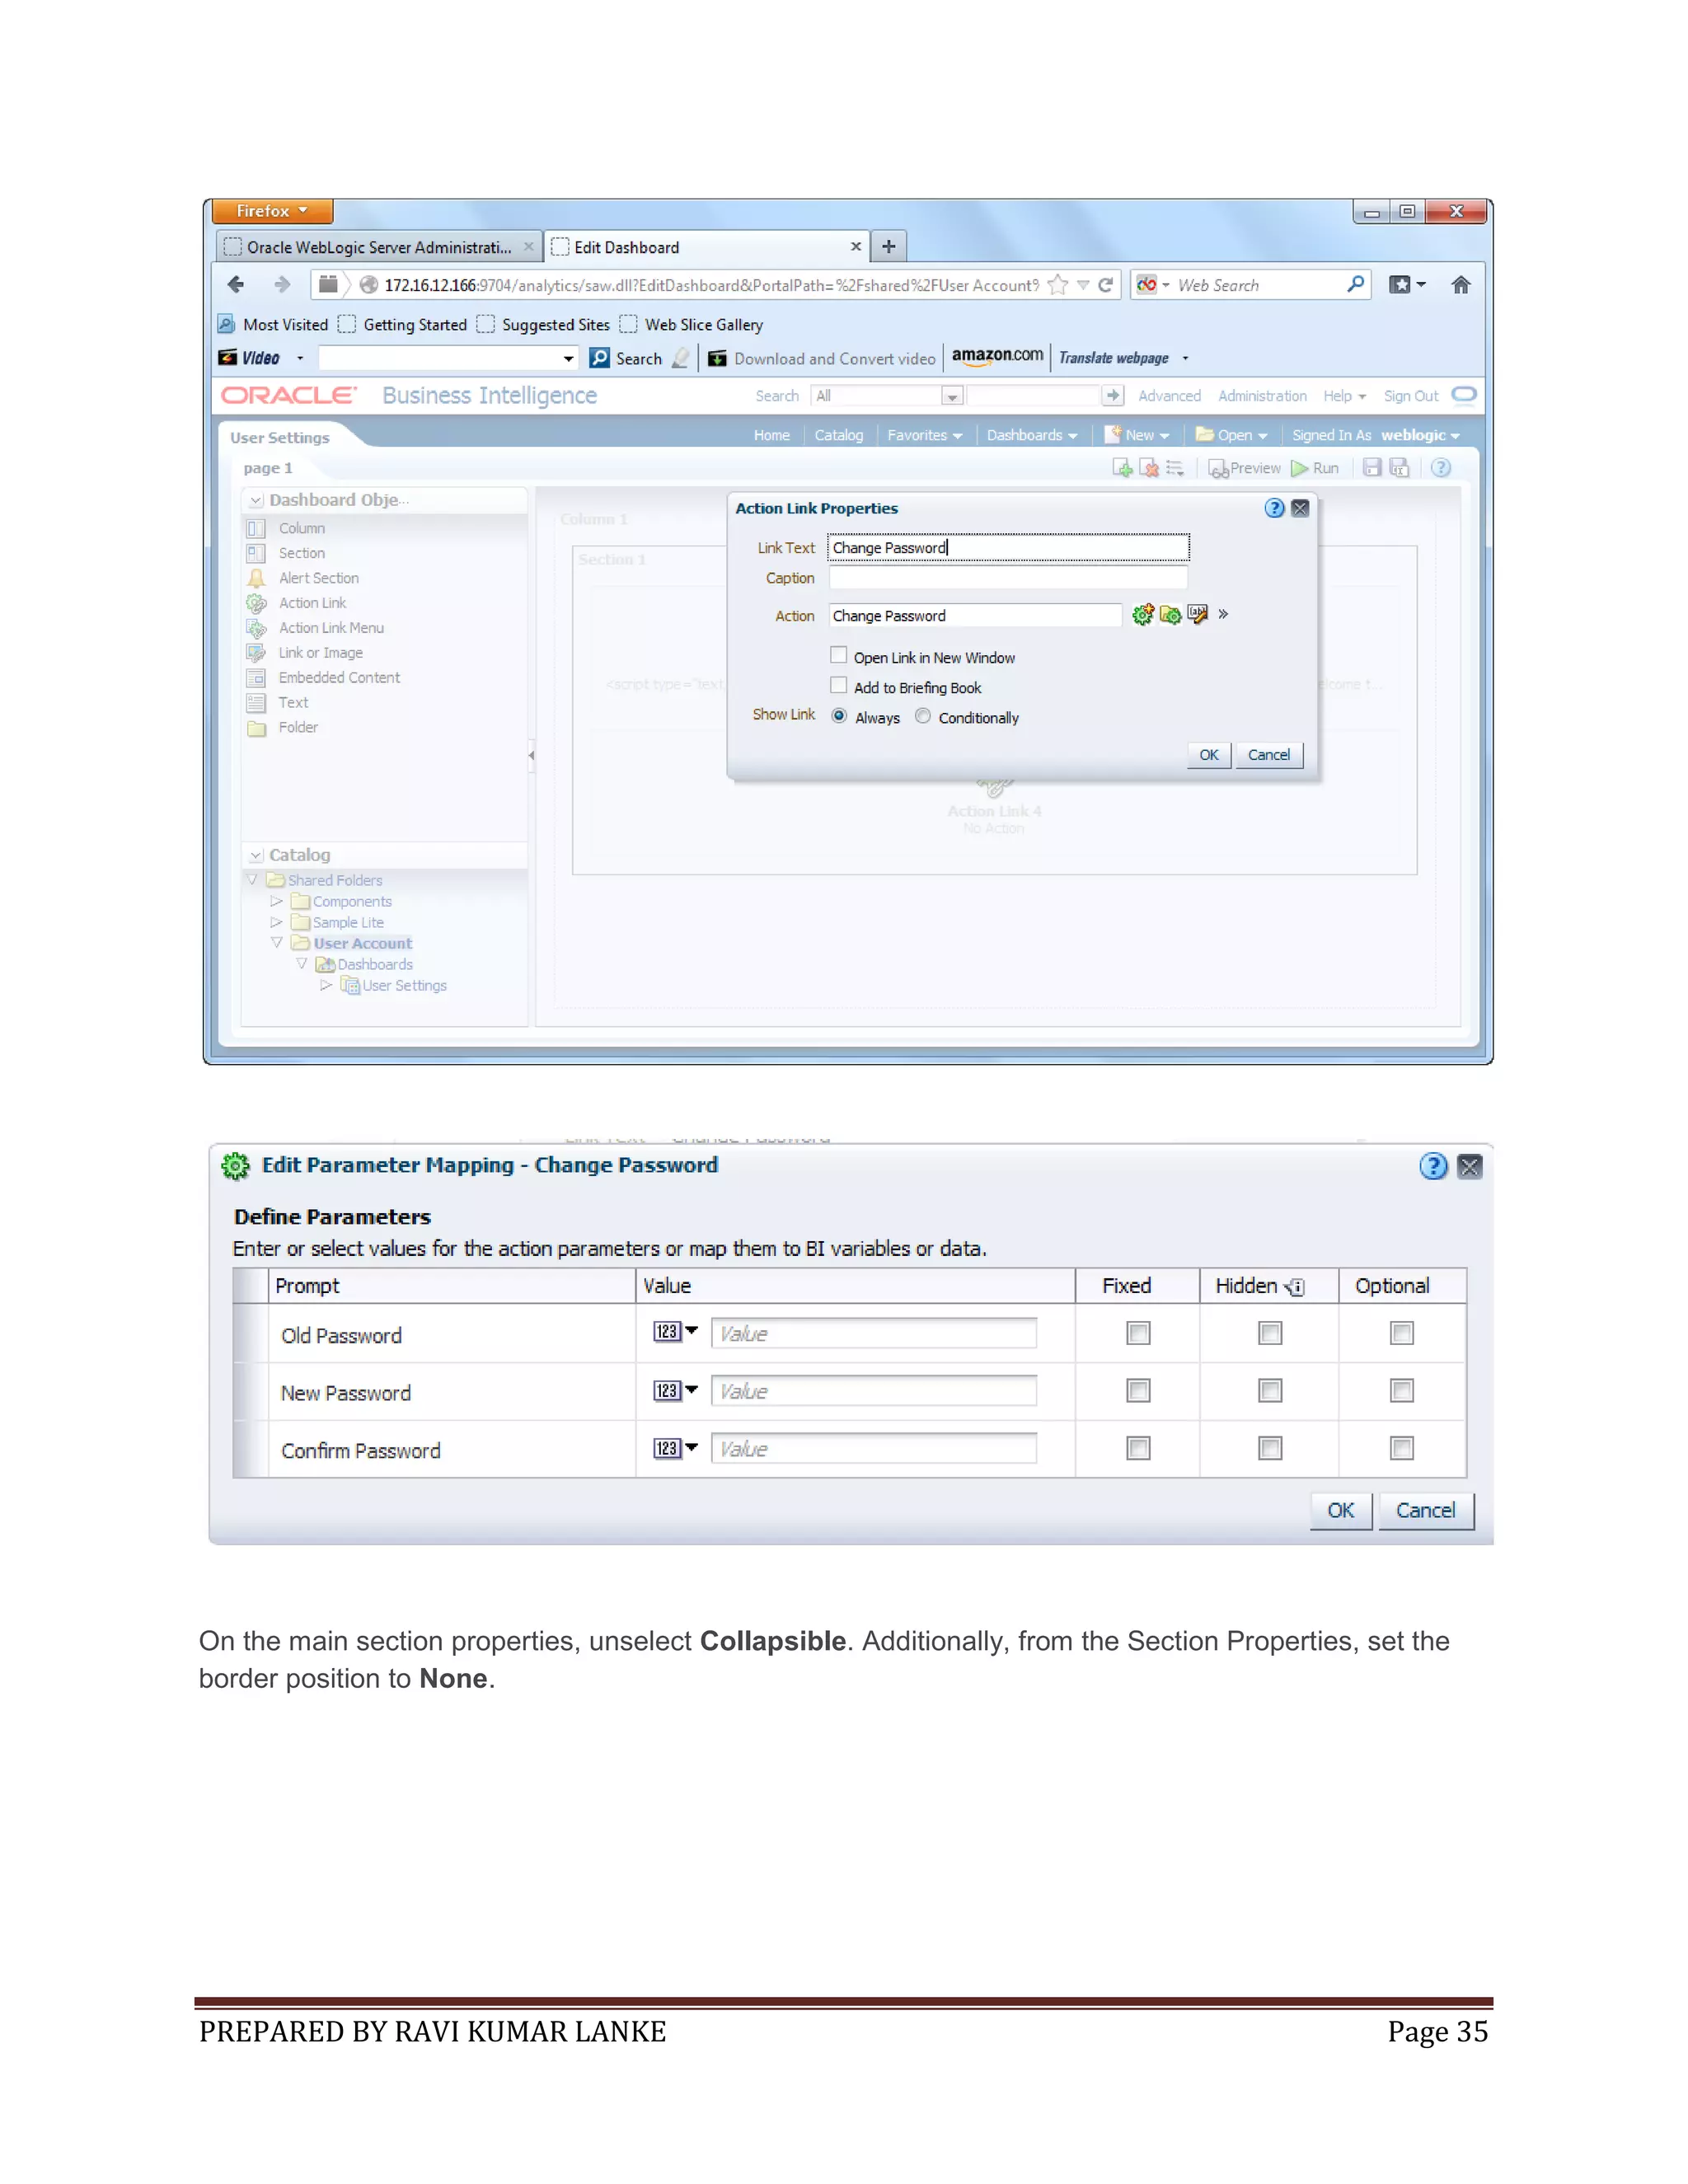This screenshot has height=2184, width=1688.
Task: Check Add to Briefing Book
Action: click(x=839, y=685)
